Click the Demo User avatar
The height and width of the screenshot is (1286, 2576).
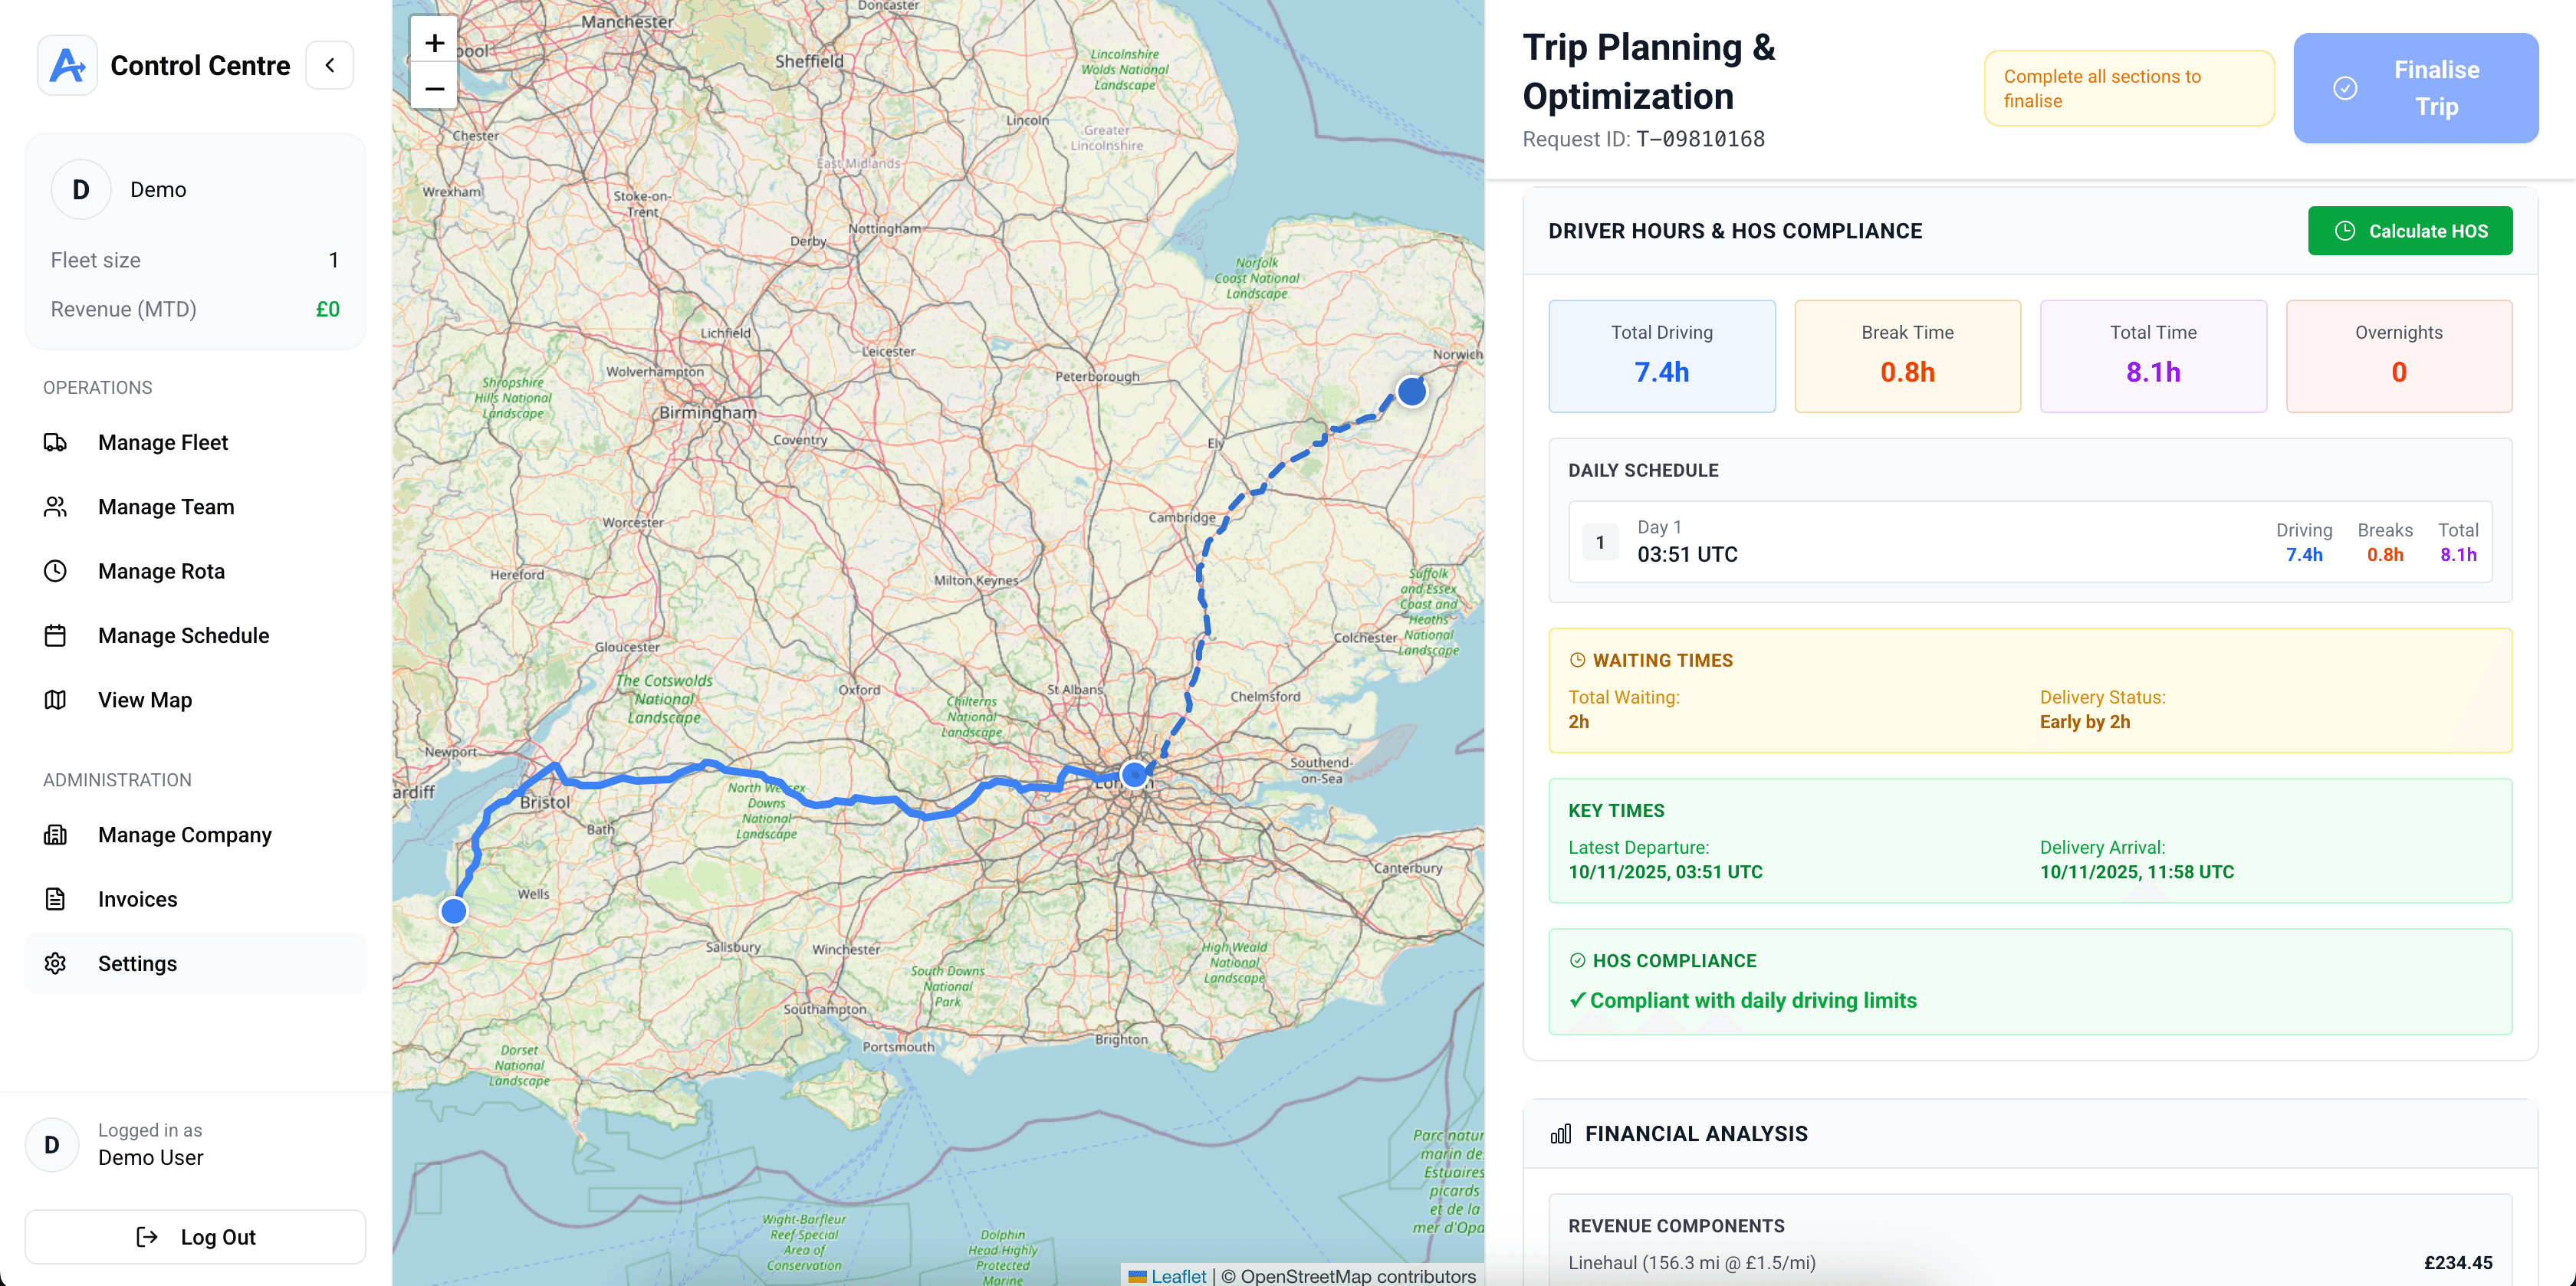pyautogui.click(x=51, y=1144)
